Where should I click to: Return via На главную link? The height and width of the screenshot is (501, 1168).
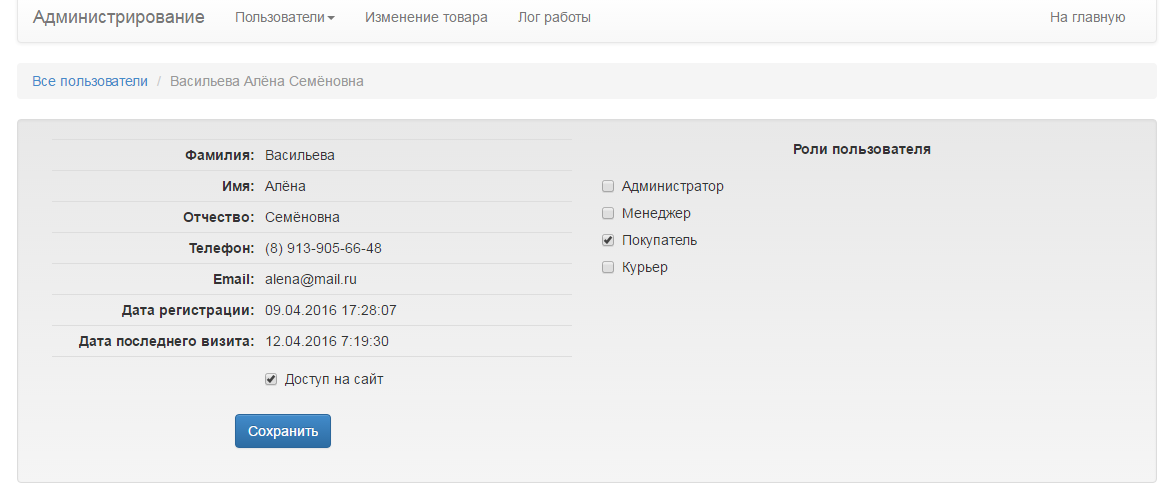[1087, 17]
